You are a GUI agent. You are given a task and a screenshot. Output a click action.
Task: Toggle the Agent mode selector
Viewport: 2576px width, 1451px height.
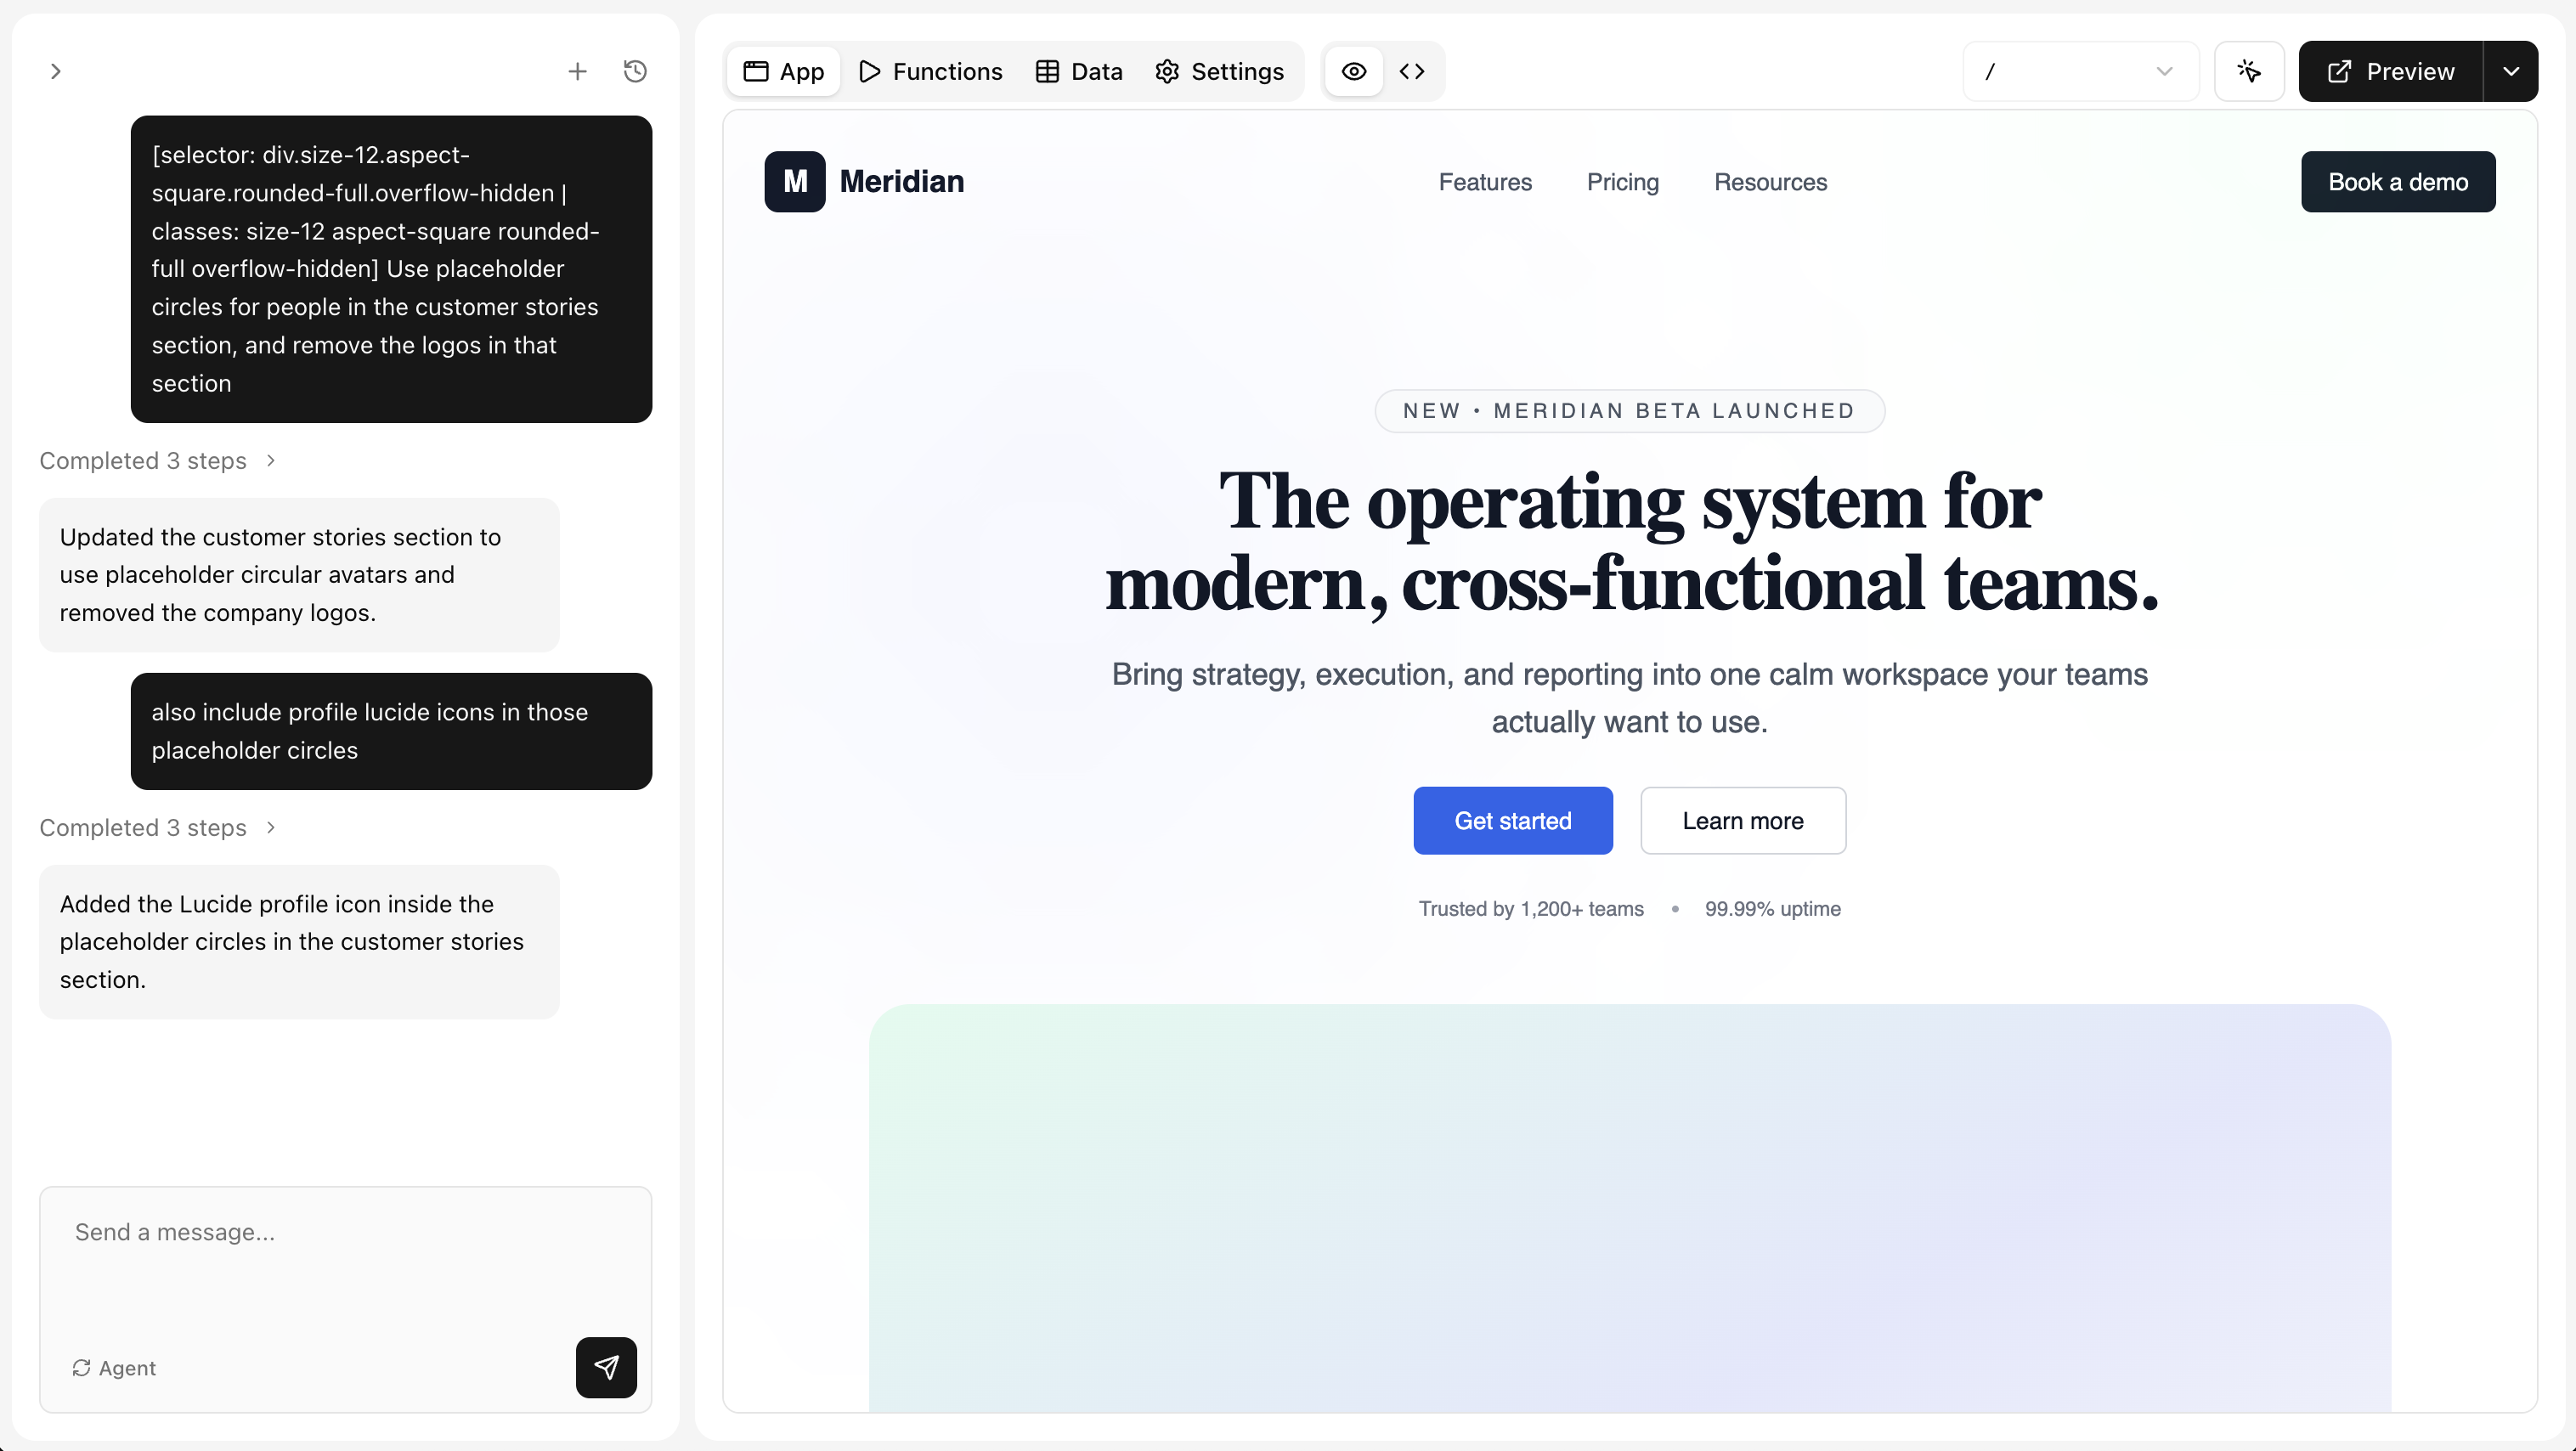114,1368
